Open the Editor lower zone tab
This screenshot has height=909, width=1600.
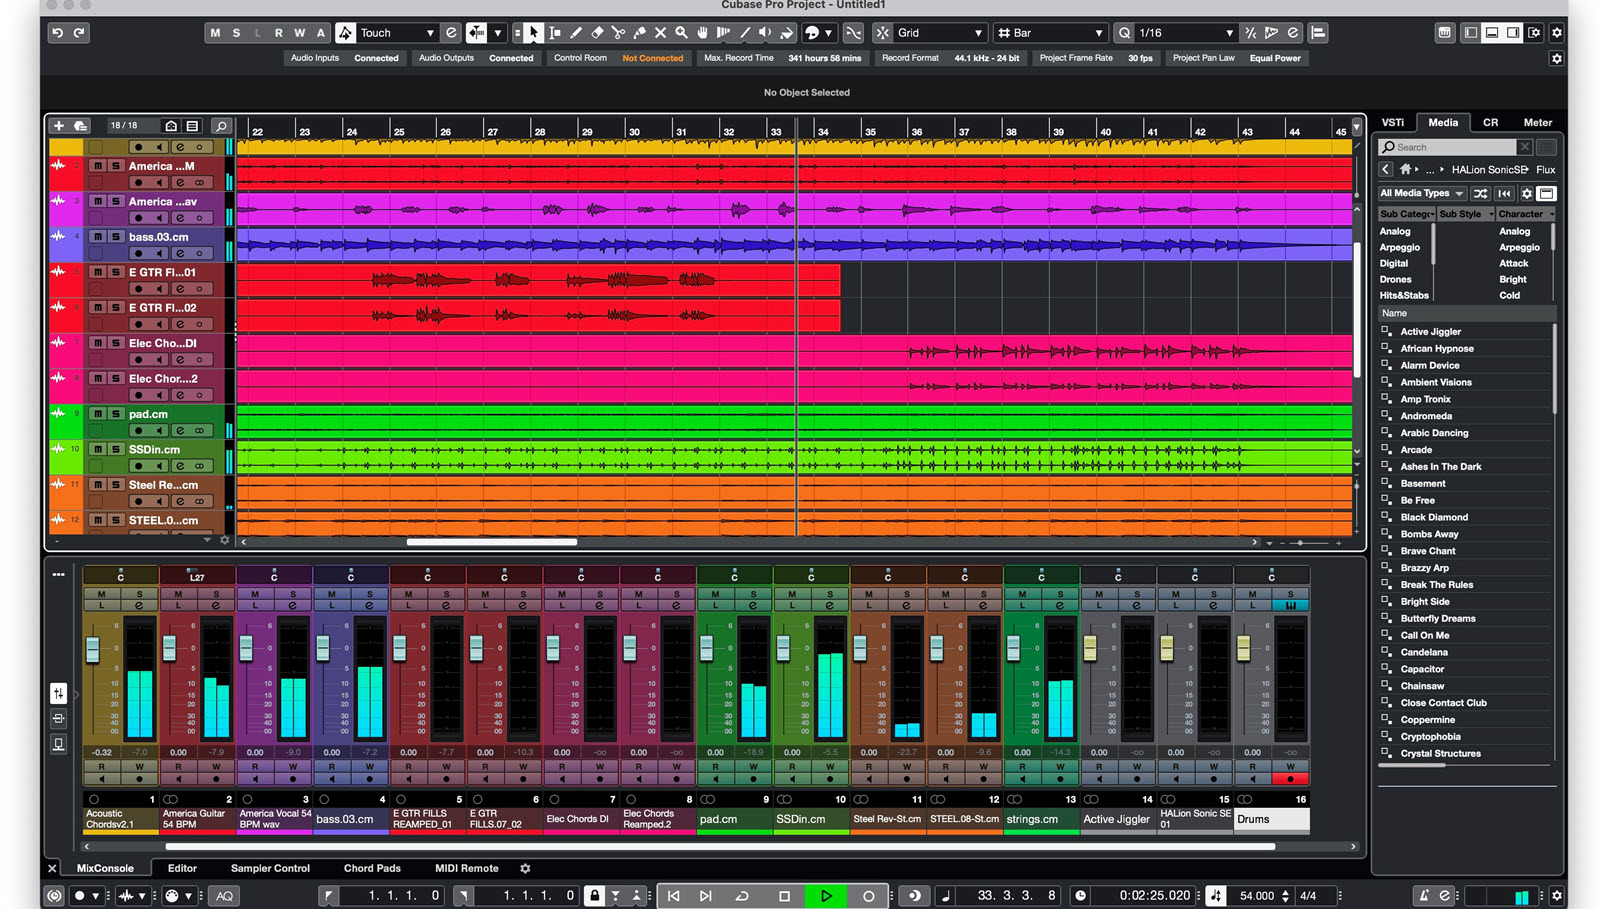coord(182,868)
